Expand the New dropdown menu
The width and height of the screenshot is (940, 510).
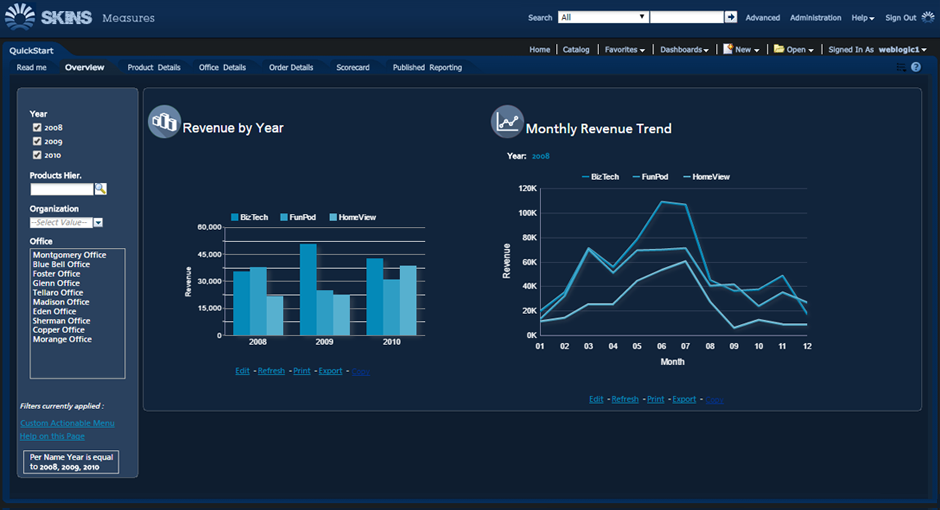[747, 50]
